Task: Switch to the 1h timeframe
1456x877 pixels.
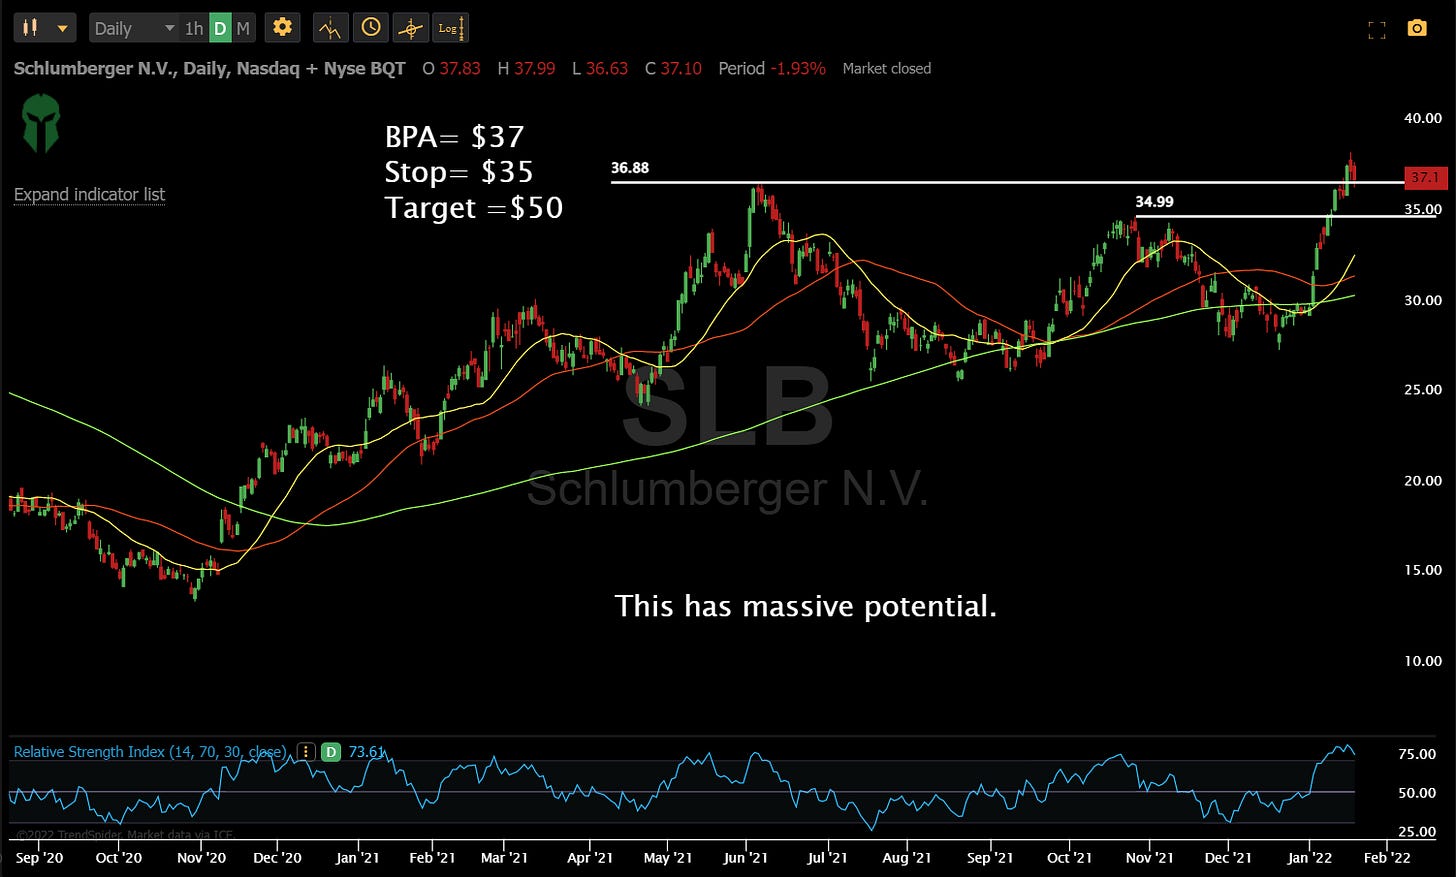Action: [194, 28]
